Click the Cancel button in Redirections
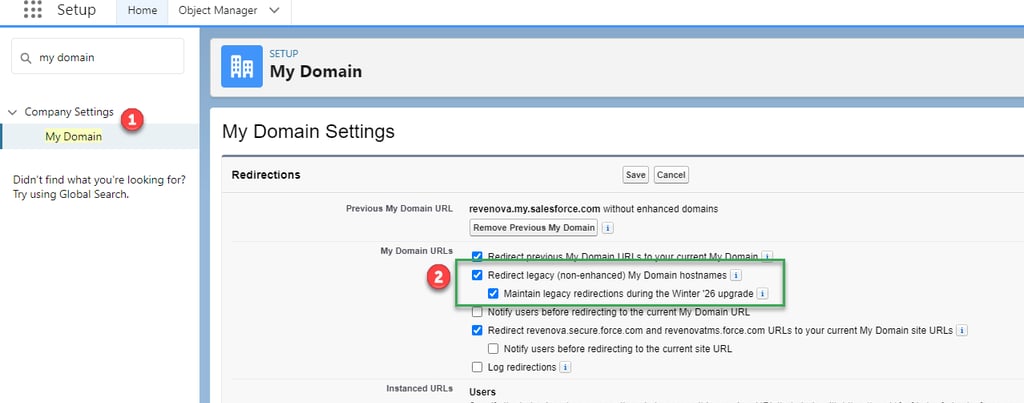Image resolution: width=1024 pixels, height=403 pixels. pyautogui.click(x=671, y=175)
